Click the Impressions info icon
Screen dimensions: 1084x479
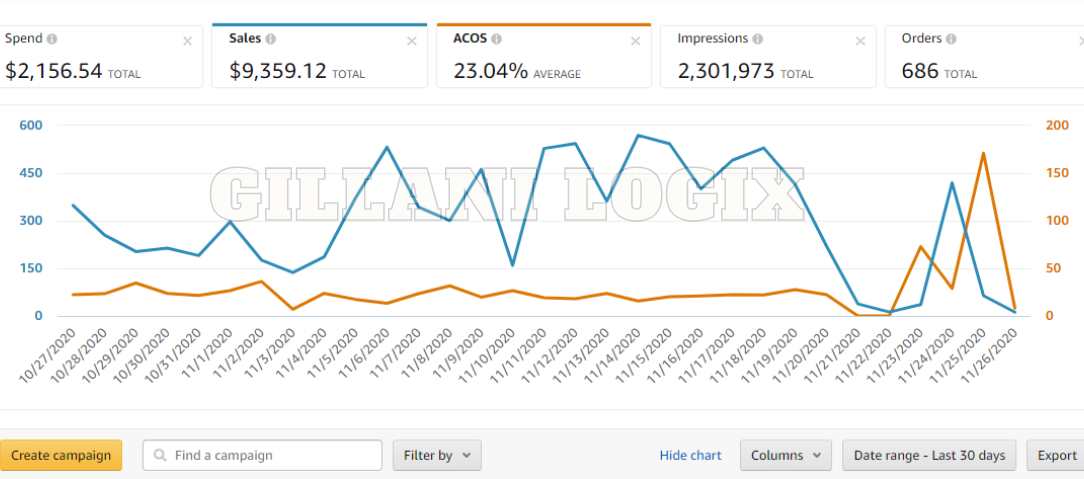(x=757, y=39)
